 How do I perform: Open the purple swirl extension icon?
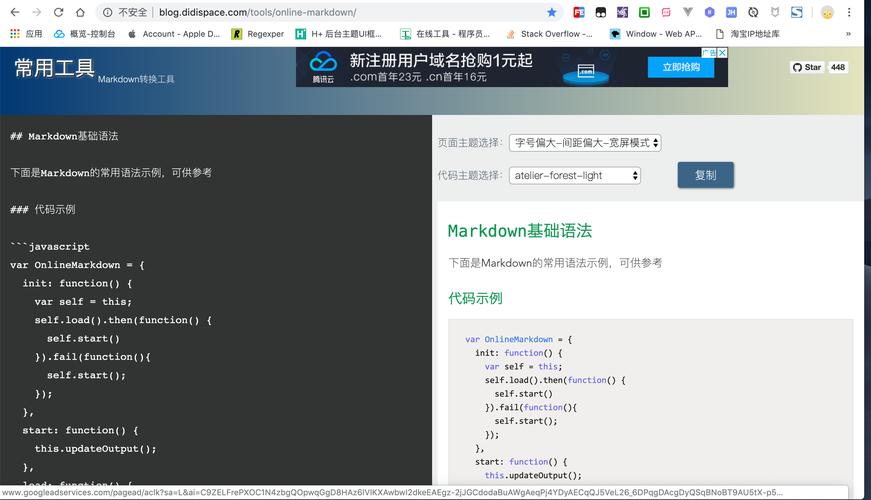tap(622, 12)
